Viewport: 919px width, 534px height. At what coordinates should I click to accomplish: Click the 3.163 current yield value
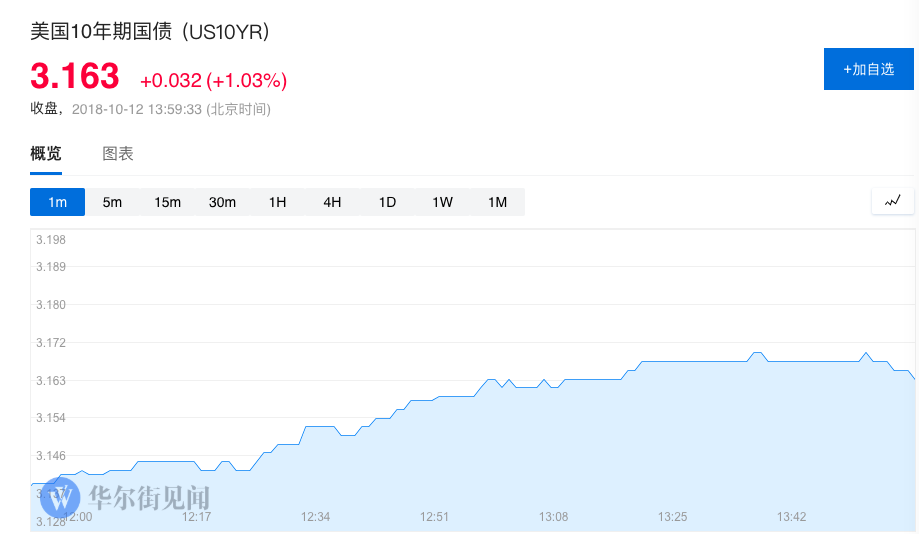tap(75, 76)
